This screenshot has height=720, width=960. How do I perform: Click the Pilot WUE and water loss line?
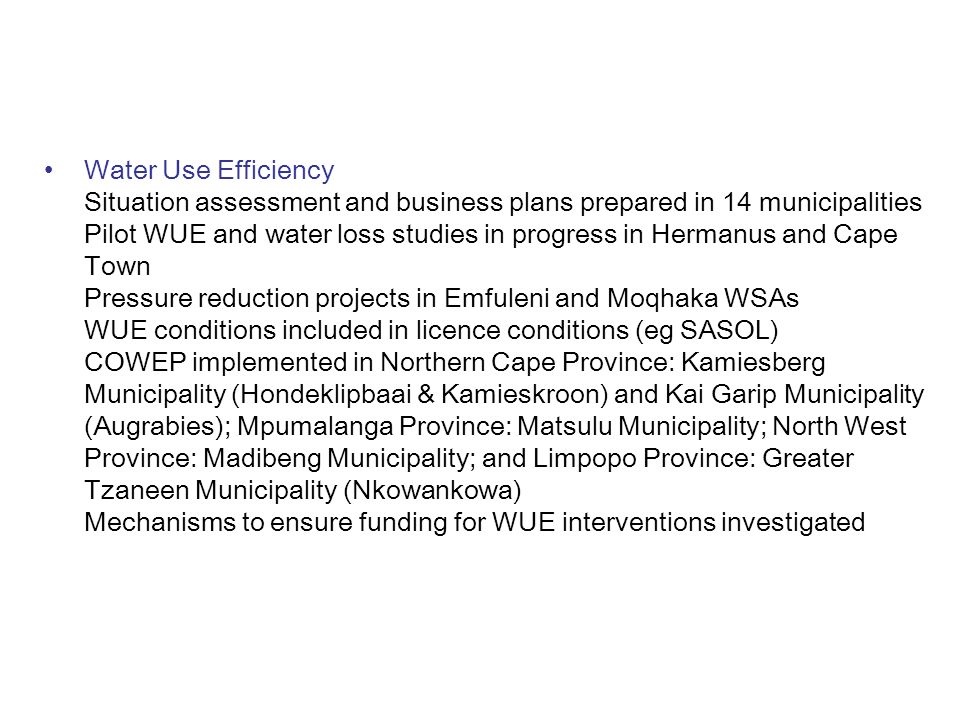[490, 234]
